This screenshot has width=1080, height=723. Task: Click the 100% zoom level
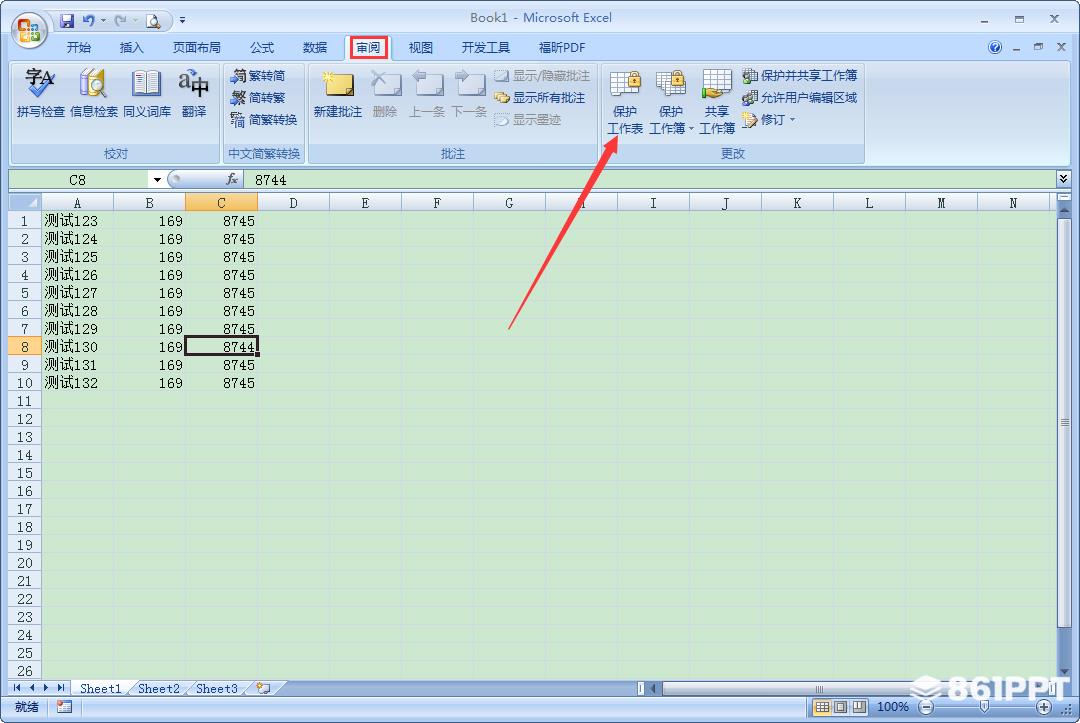coord(893,707)
